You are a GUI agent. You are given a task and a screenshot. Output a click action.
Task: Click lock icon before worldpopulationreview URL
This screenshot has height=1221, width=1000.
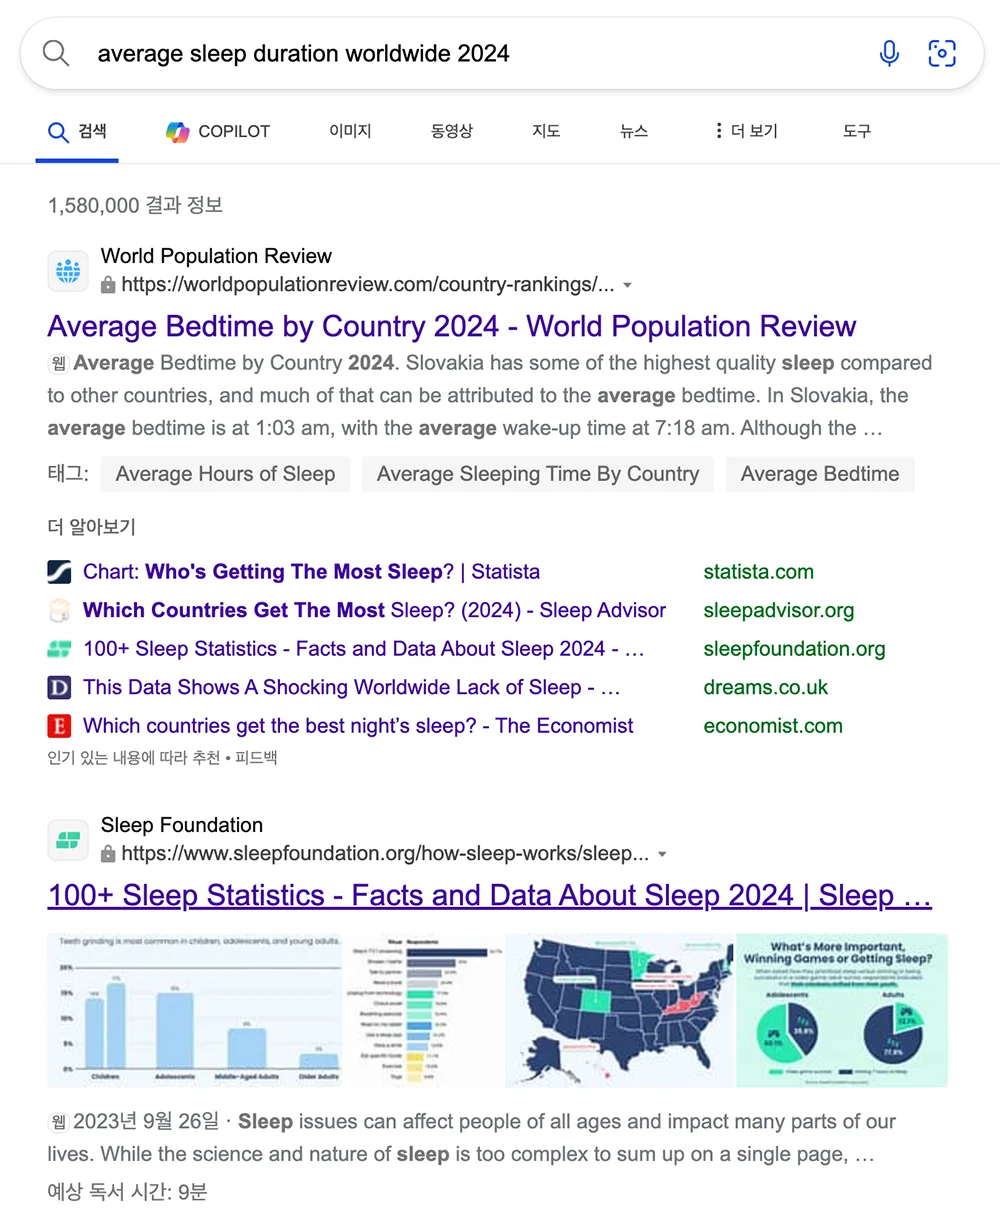click(x=108, y=285)
